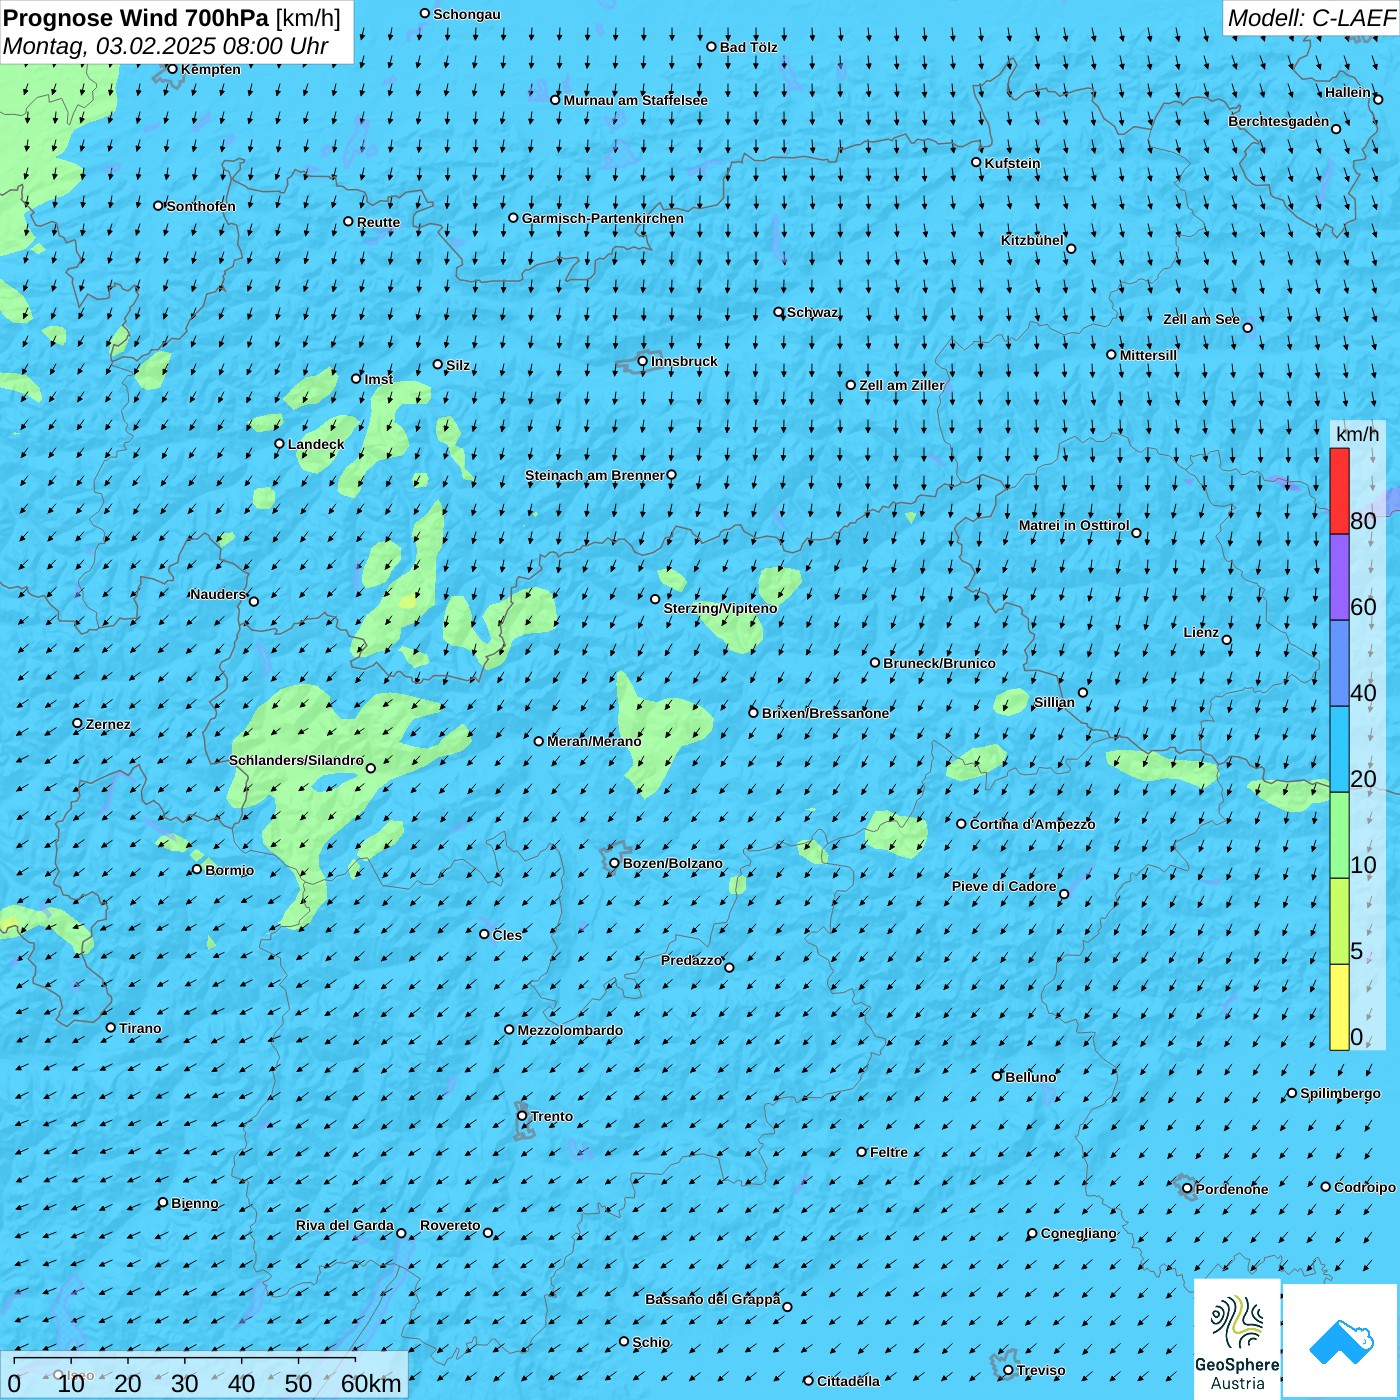The width and height of the screenshot is (1400, 1400).
Task: Click the Belluno city label
Action: click(1030, 1077)
